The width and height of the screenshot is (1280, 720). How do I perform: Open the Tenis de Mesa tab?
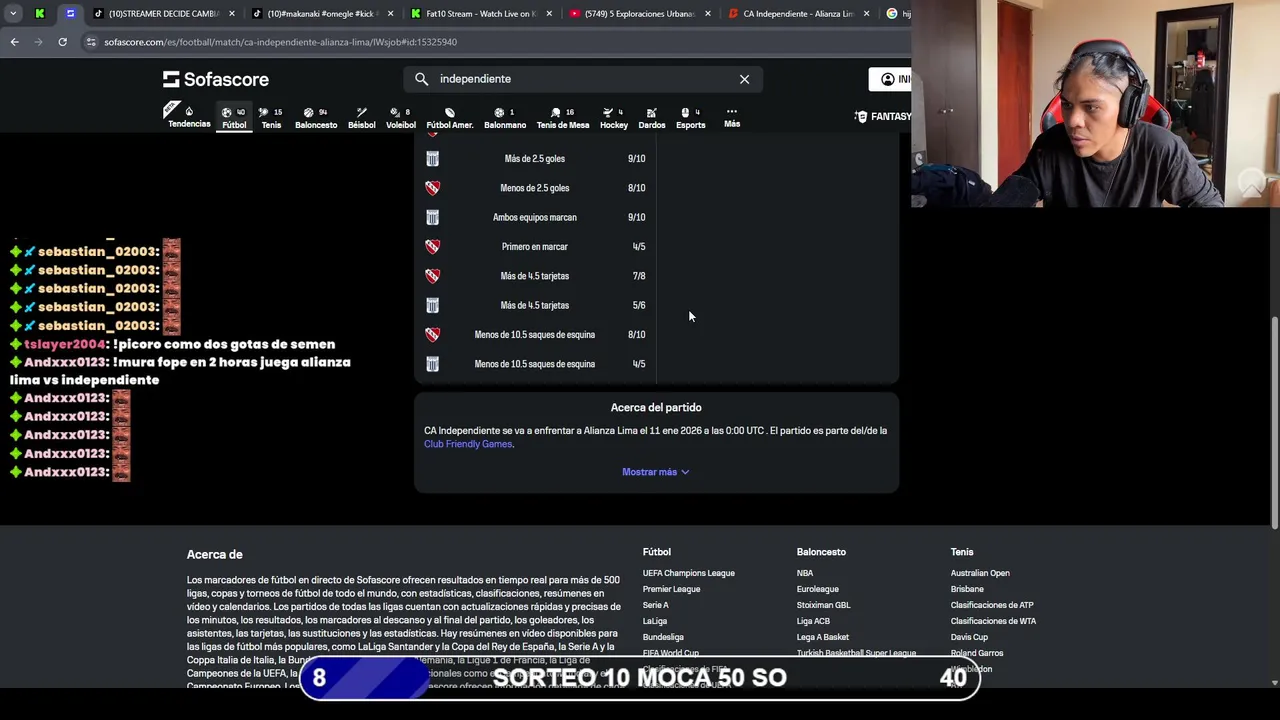563,118
